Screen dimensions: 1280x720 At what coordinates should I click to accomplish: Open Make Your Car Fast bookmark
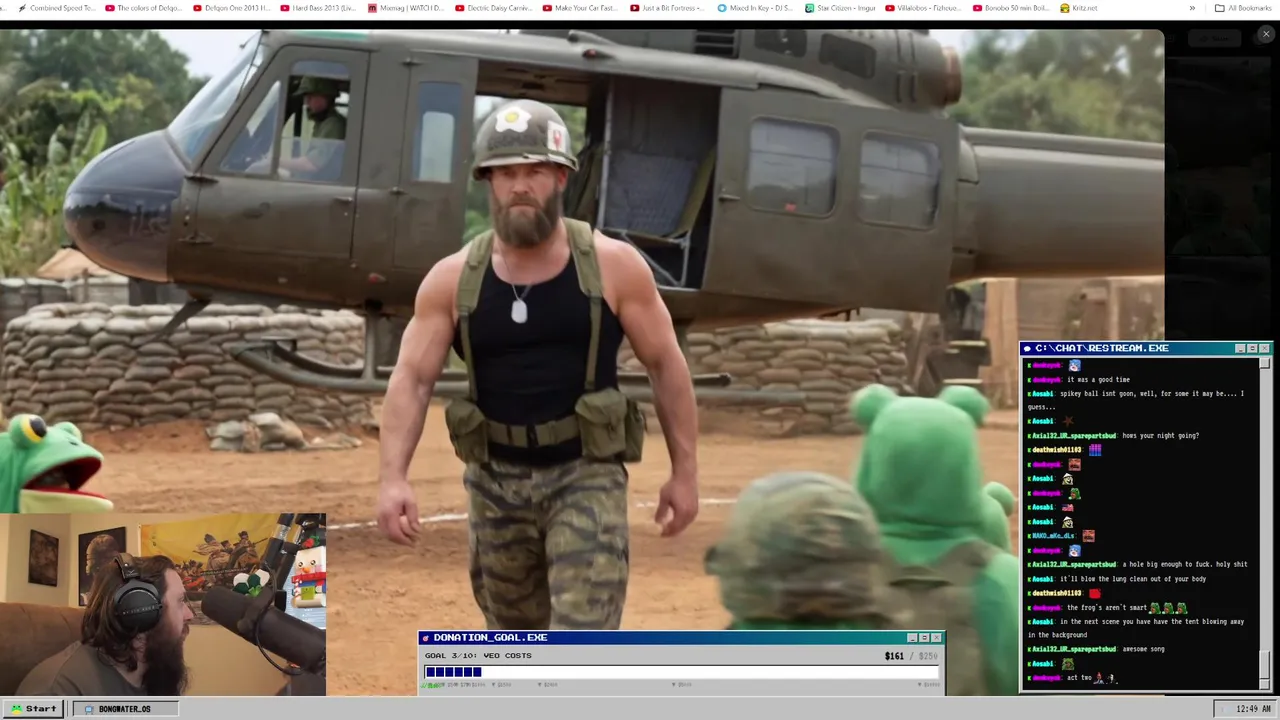click(x=581, y=8)
